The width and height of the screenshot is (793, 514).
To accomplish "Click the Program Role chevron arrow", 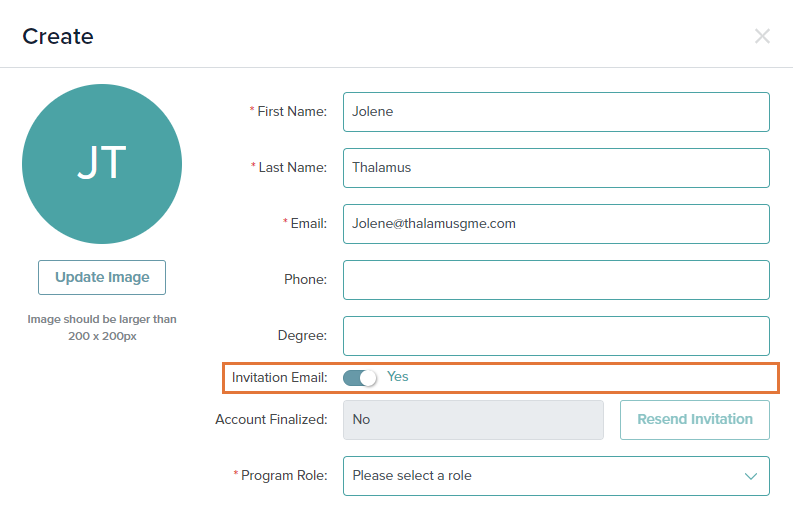I will coord(751,476).
